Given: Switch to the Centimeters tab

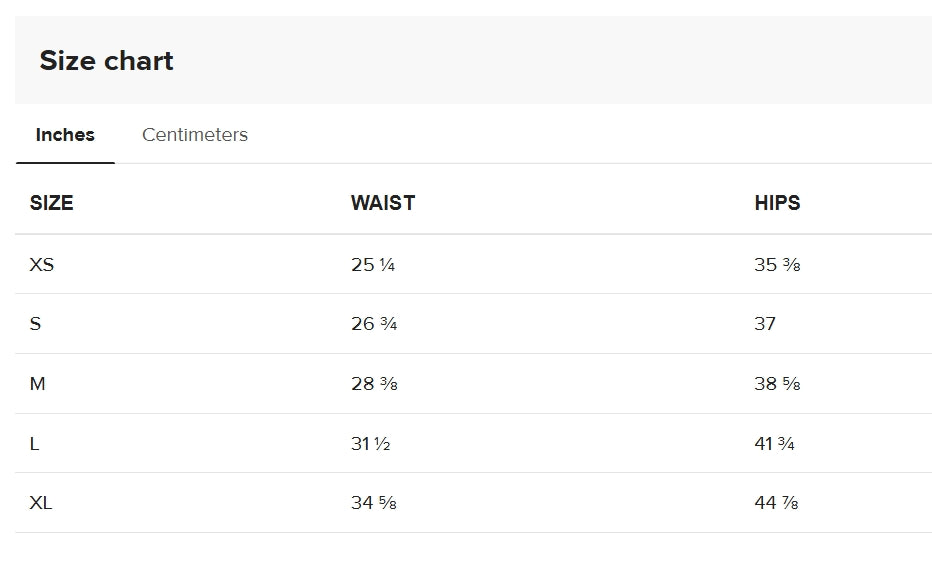Looking at the screenshot, I should pyautogui.click(x=194, y=135).
